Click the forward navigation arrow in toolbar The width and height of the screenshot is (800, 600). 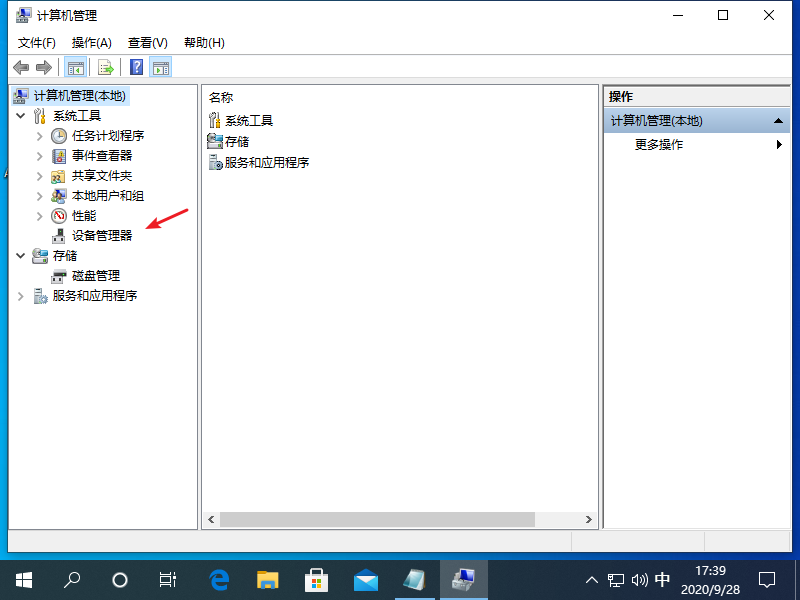[43, 67]
